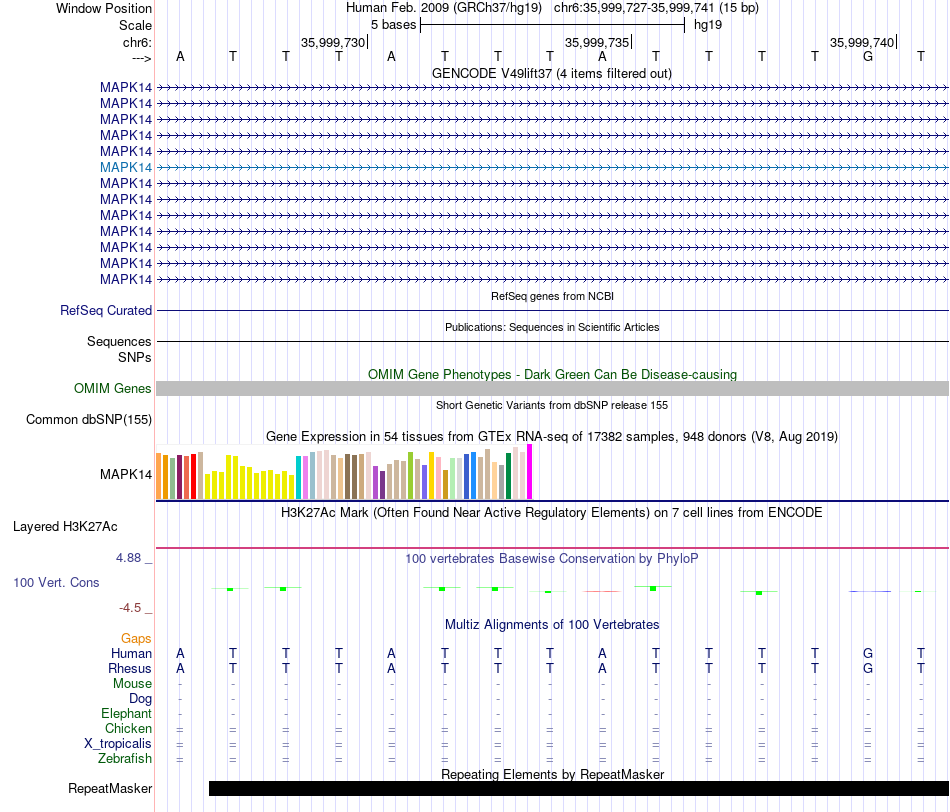
Task: Open the Layered H3K27Ac track label
Action: coord(65,527)
